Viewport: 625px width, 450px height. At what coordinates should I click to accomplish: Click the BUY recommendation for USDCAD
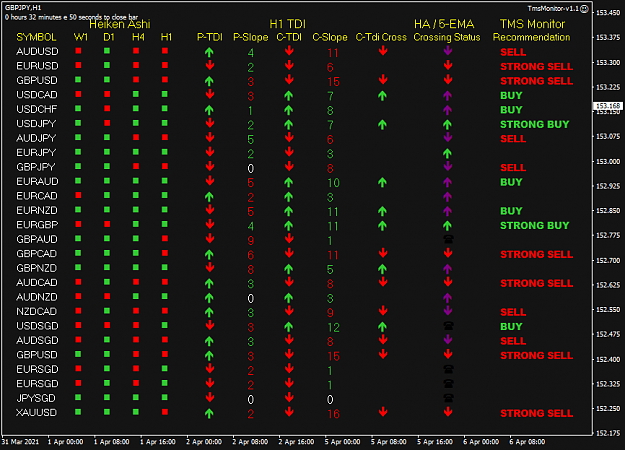coord(511,96)
